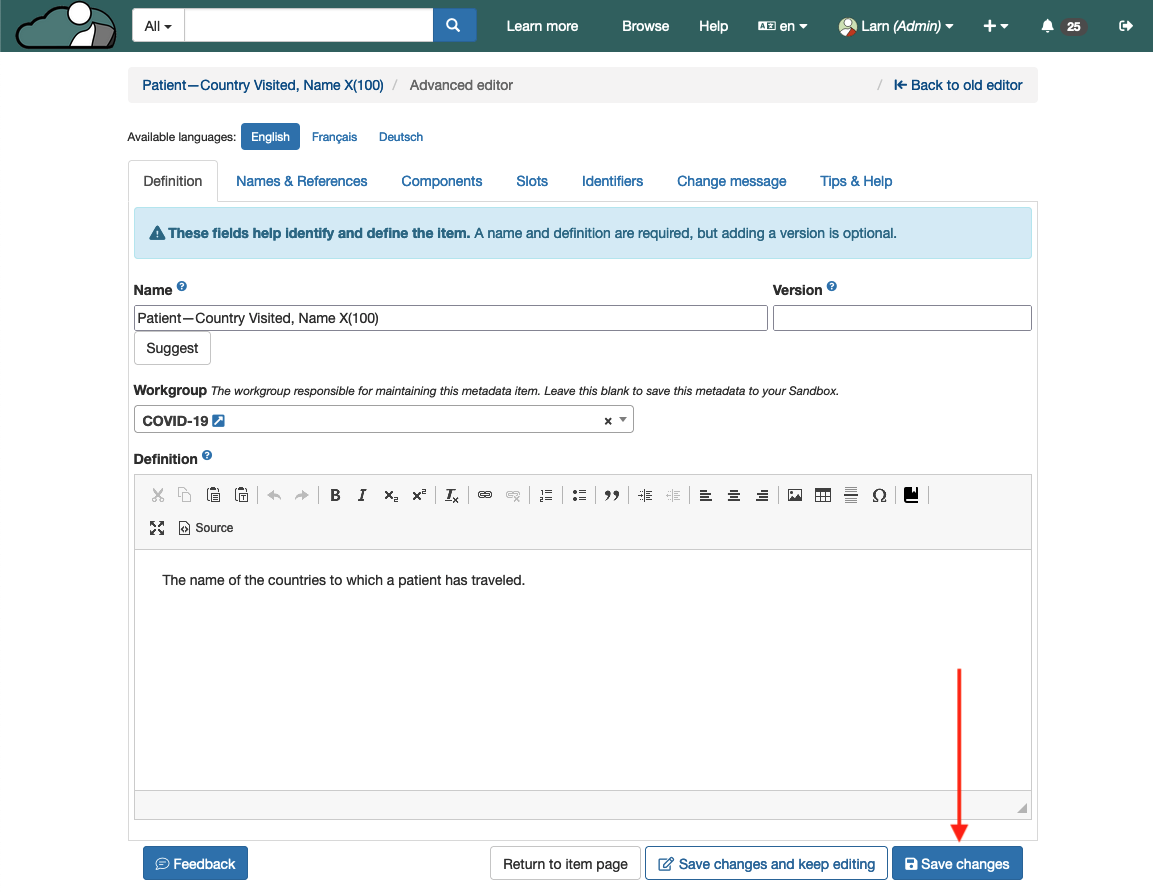Image resolution: width=1153 pixels, height=892 pixels.
Task: Follow the Back to old editor link
Action: click(x=958, y=85)
